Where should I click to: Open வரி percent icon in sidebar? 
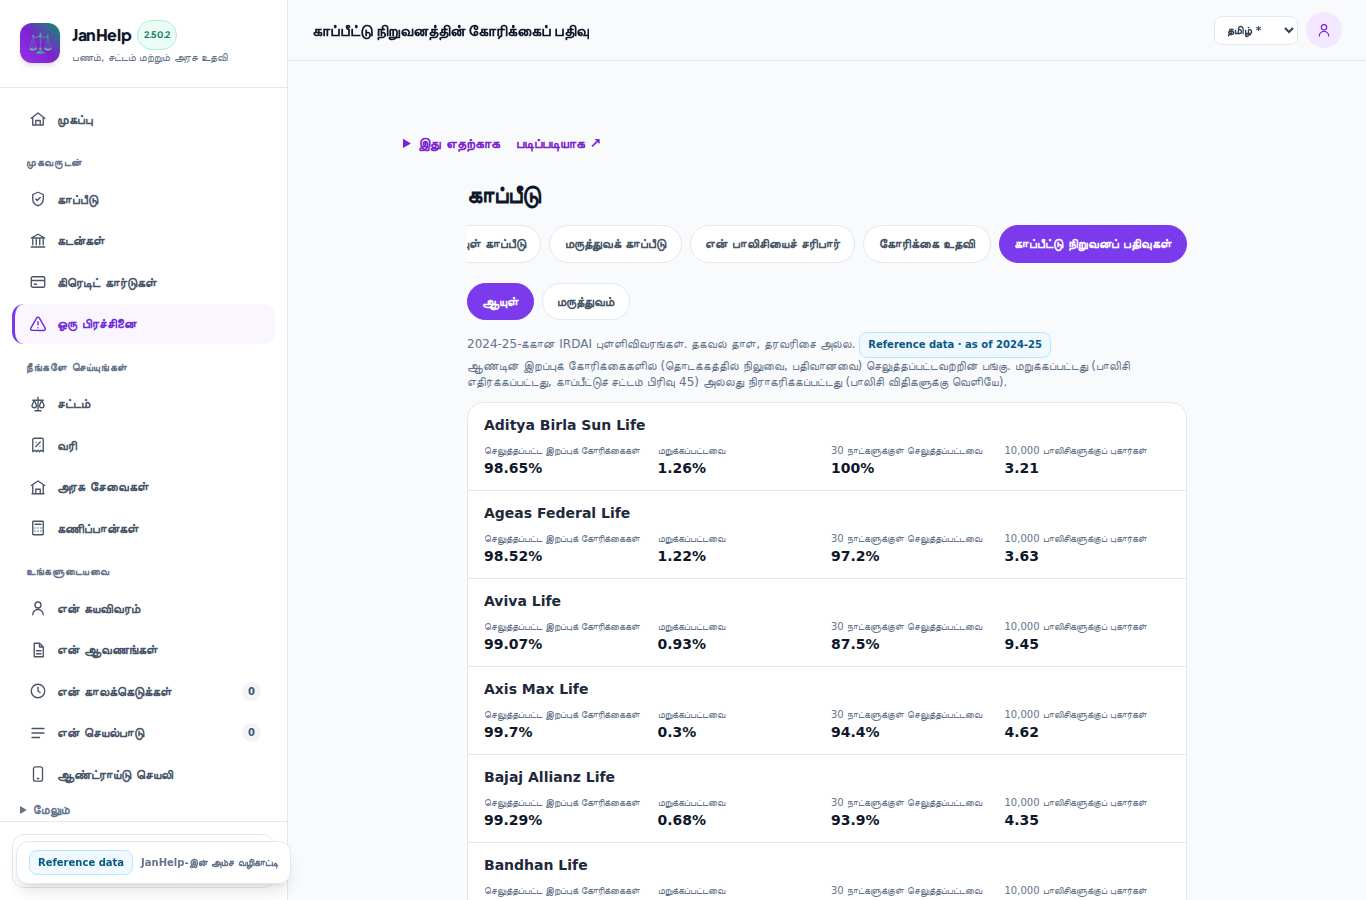(x=38, y=445)
